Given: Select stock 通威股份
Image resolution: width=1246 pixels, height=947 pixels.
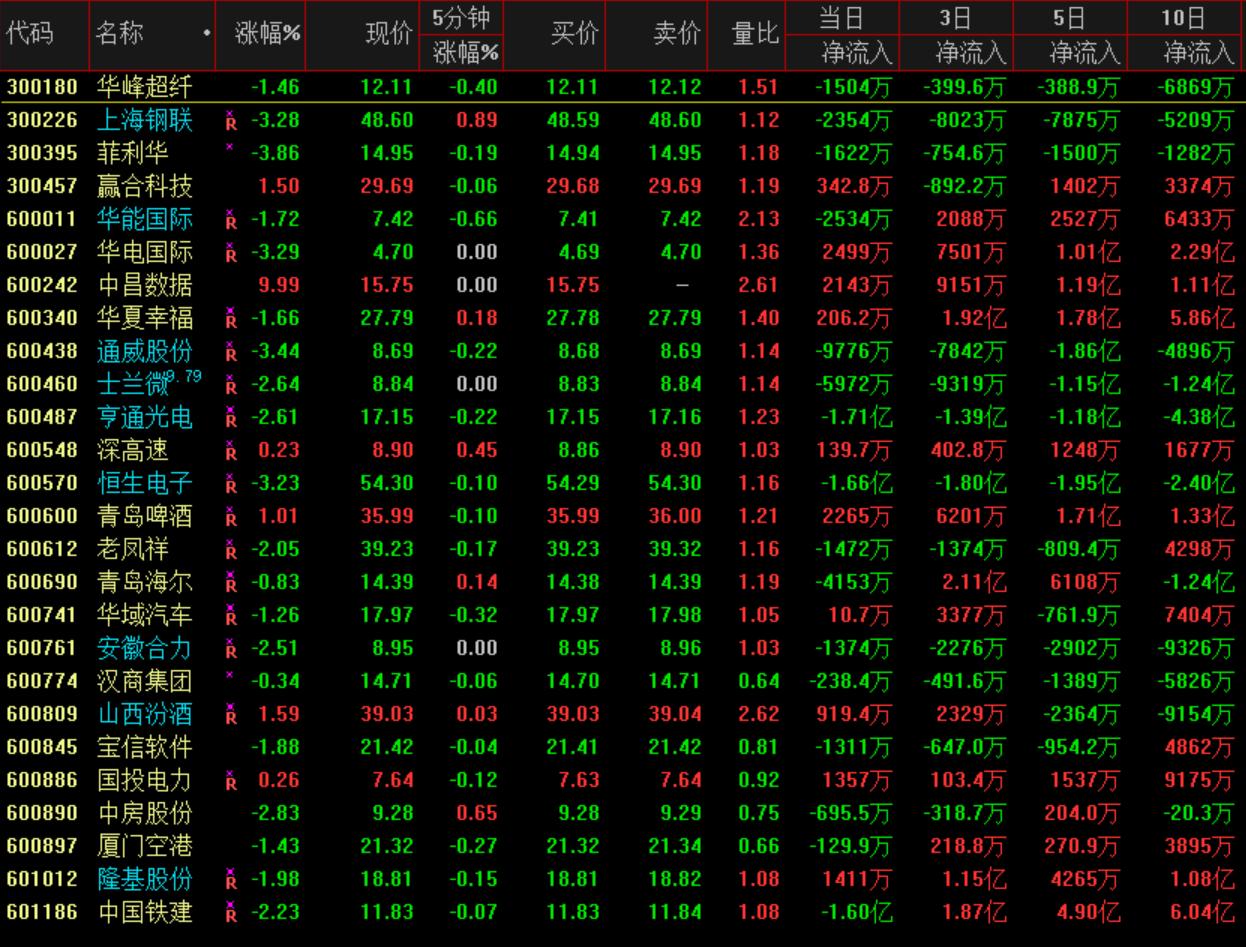Looking at the screenshot, I should click(144, 352).
